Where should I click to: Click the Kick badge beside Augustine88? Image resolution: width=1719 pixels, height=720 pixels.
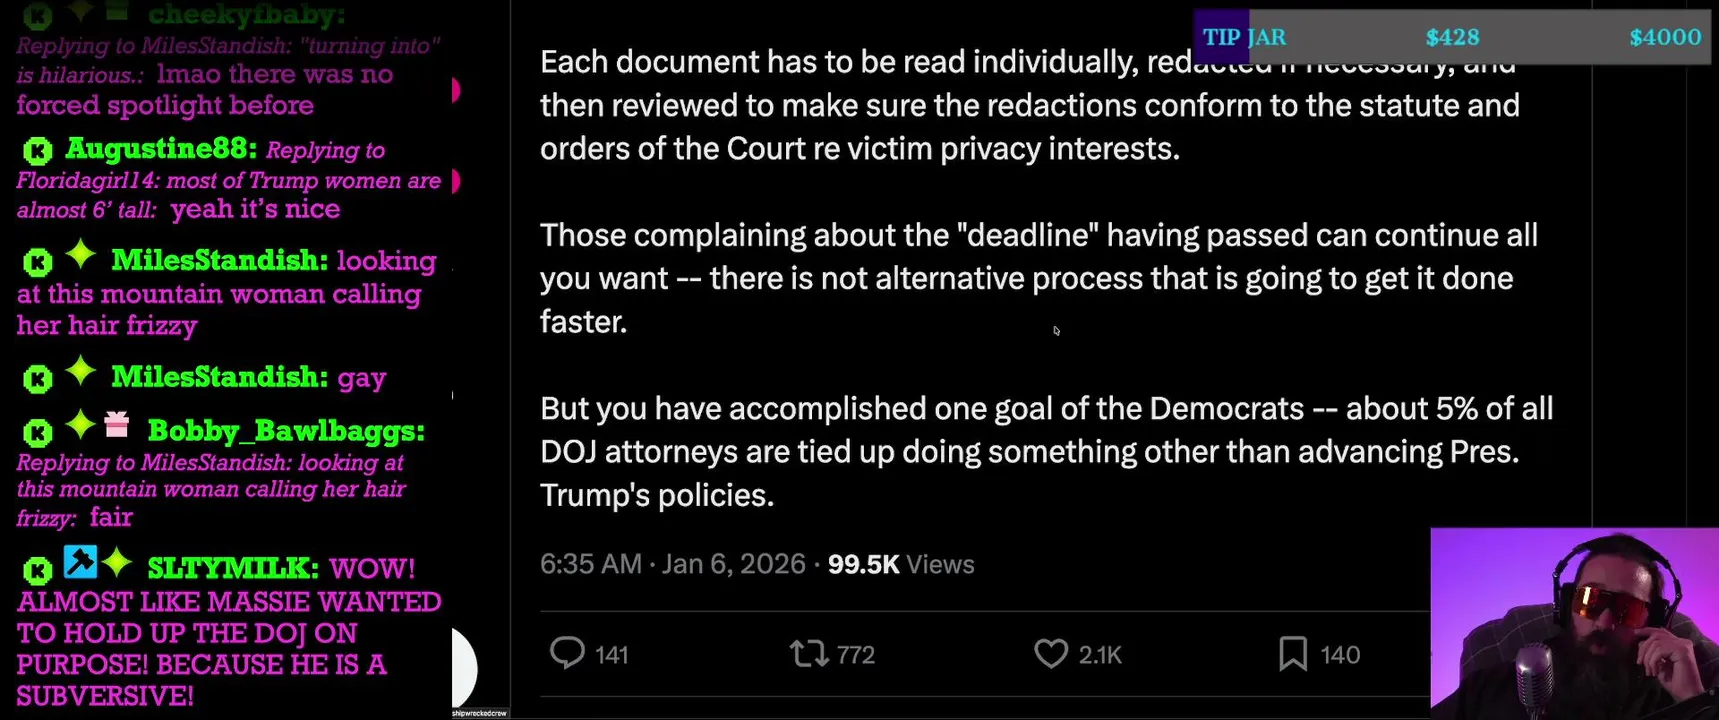(x=38, y=151)
